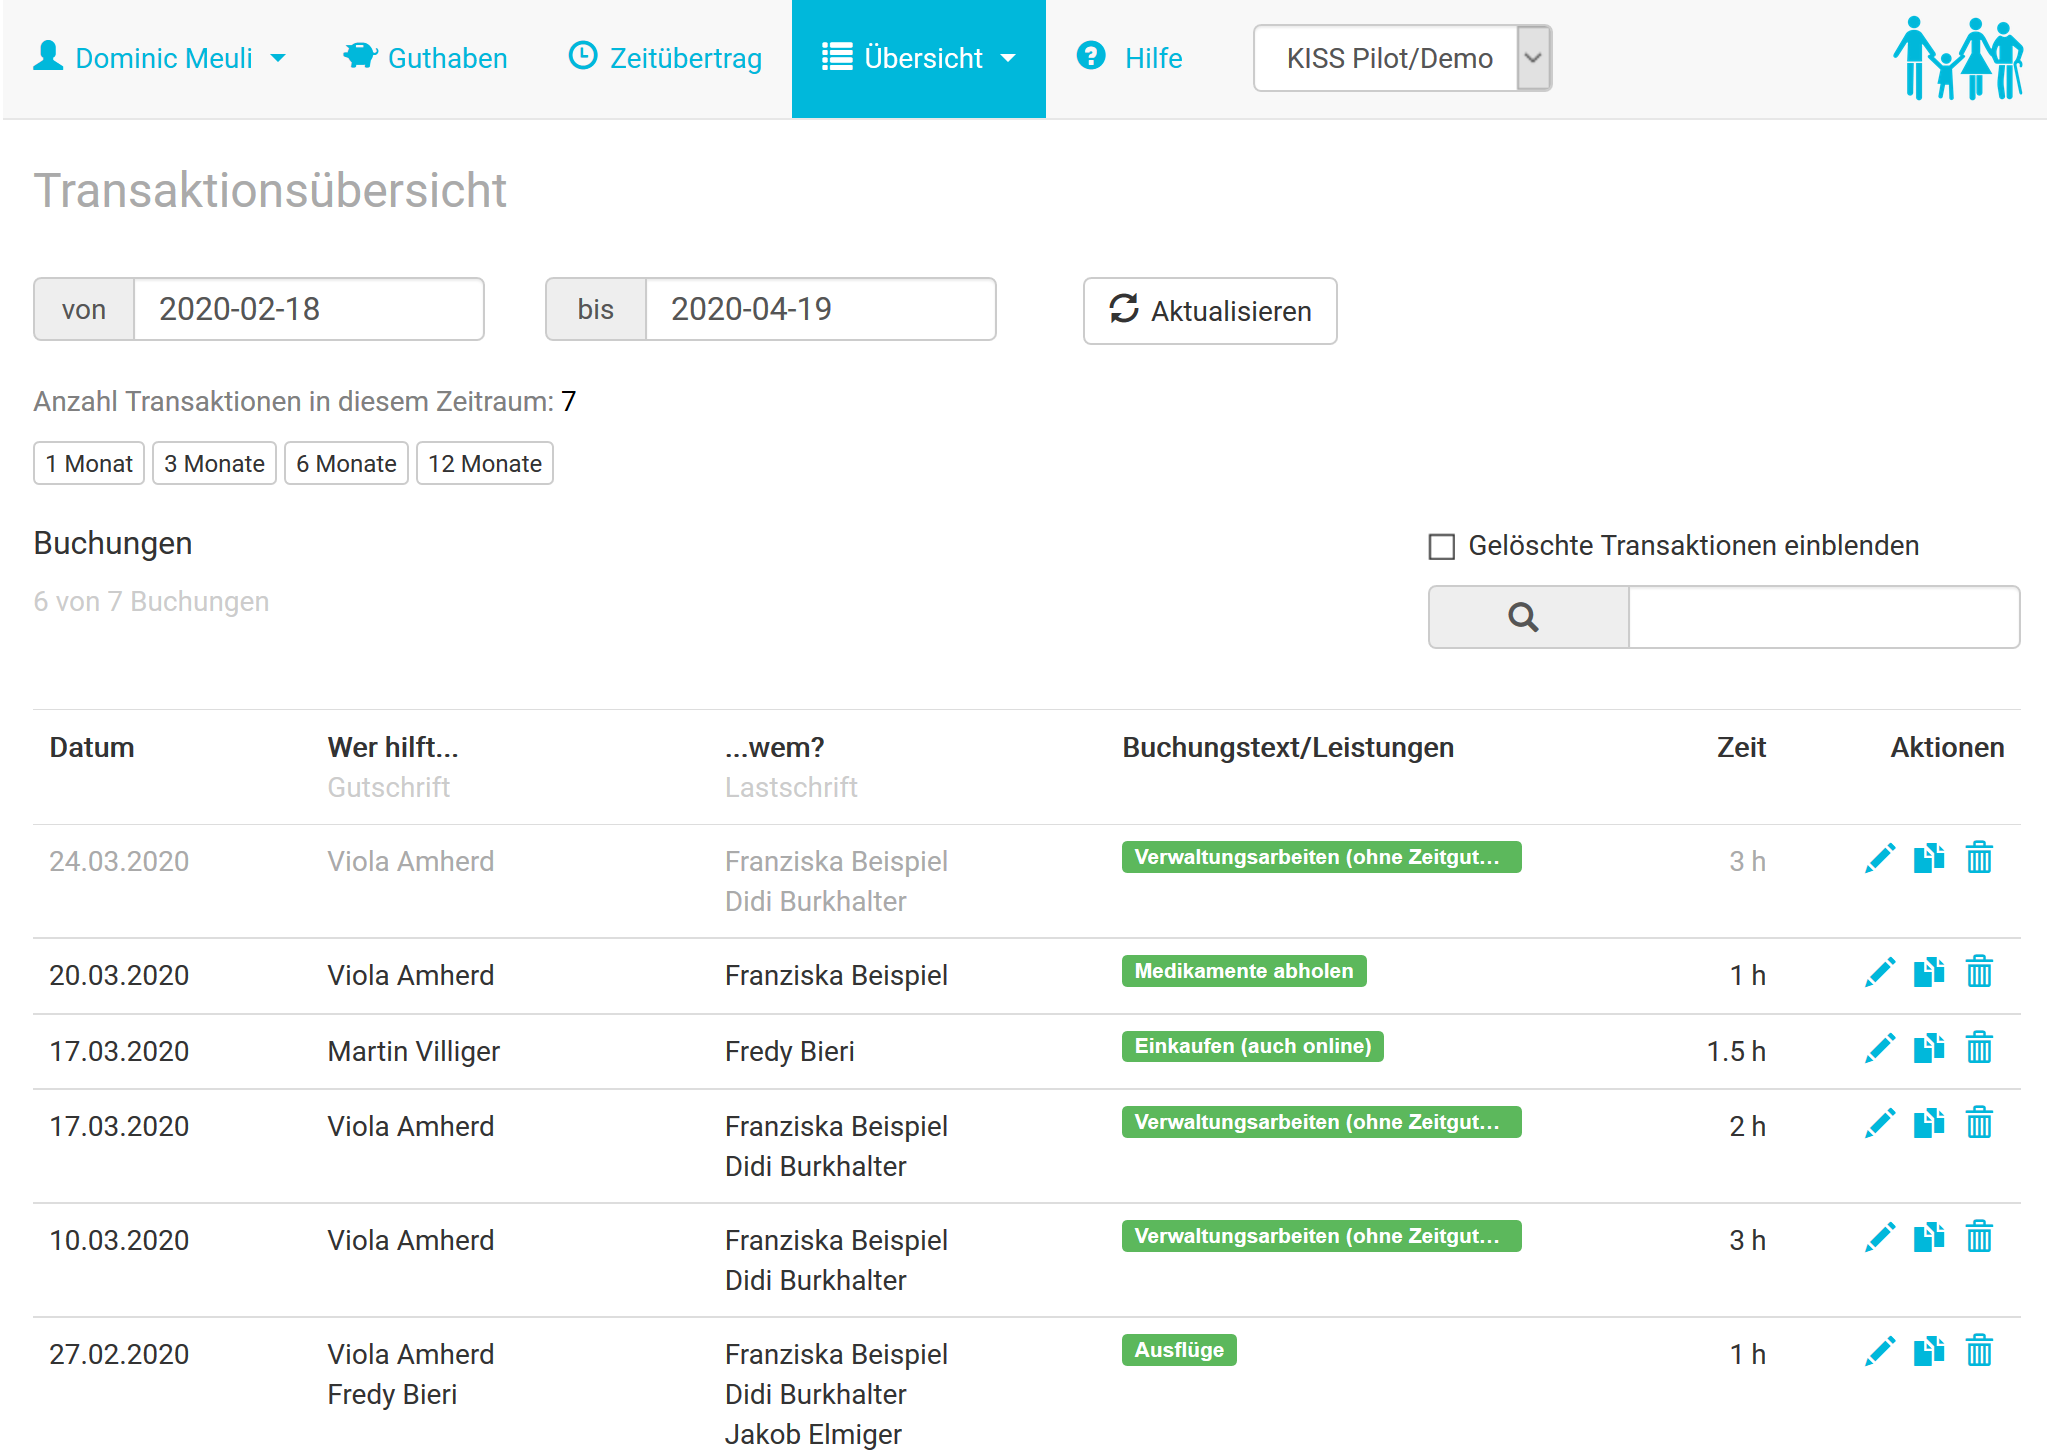Open the KISS Pilot/Demo selector
Screen dimensions: 2047x1456
pos(1401,58)
